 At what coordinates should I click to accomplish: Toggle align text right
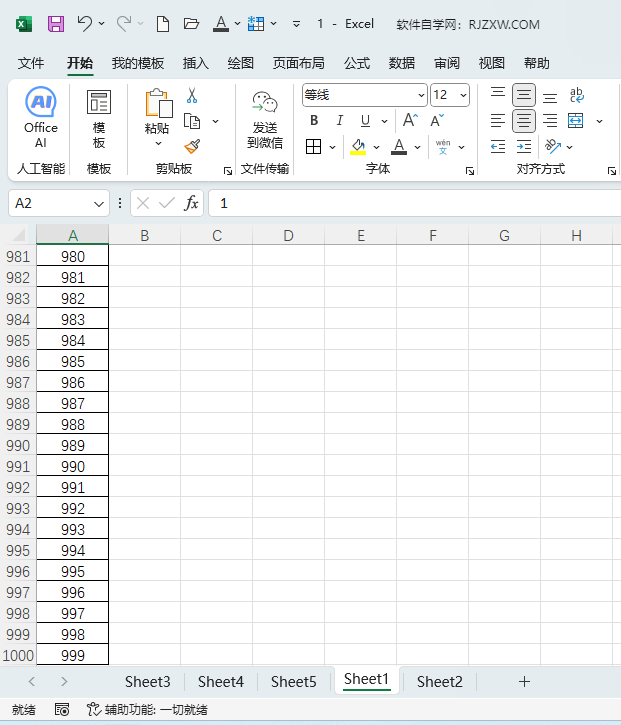click(550, 121)
